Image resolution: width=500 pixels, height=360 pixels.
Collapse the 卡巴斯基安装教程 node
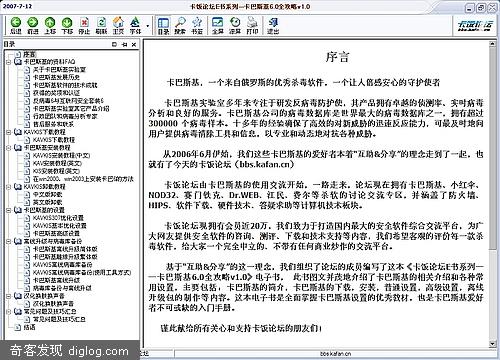tap(9, 148)
